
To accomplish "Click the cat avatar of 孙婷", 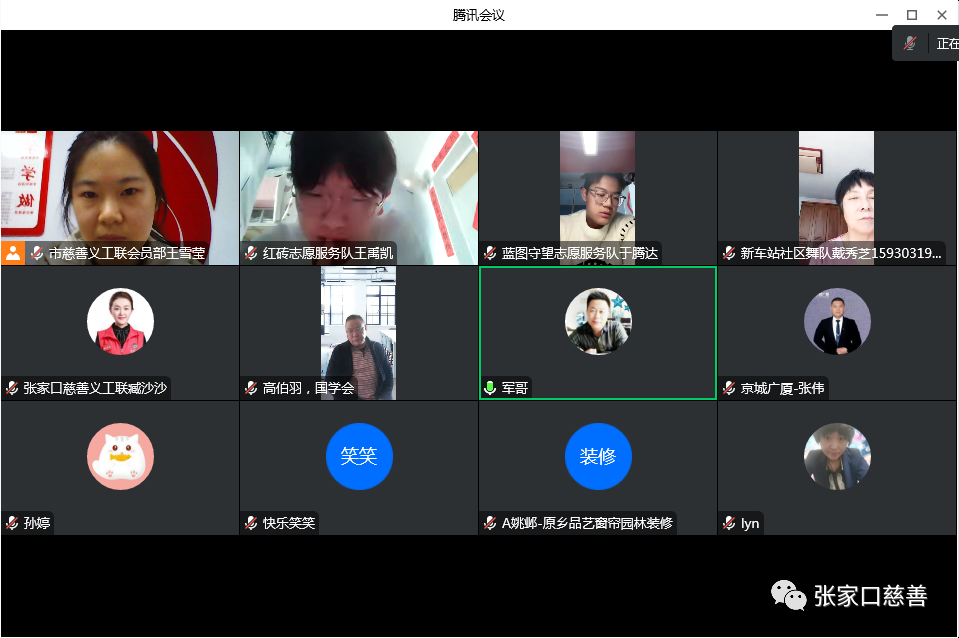I will [120, 456].
